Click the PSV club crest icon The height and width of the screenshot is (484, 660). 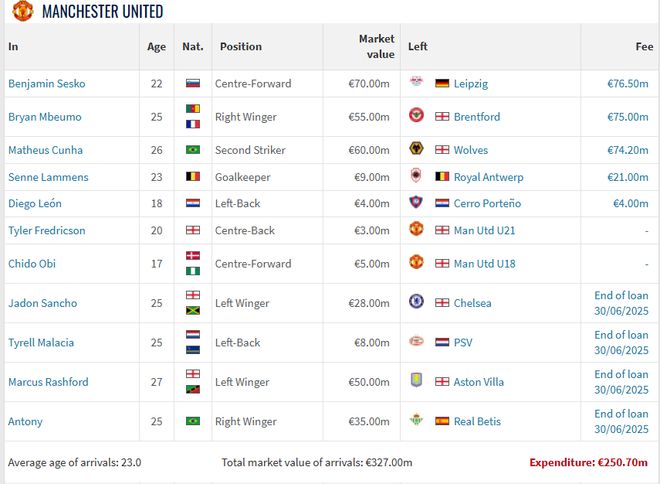click(x=417, y=342)
